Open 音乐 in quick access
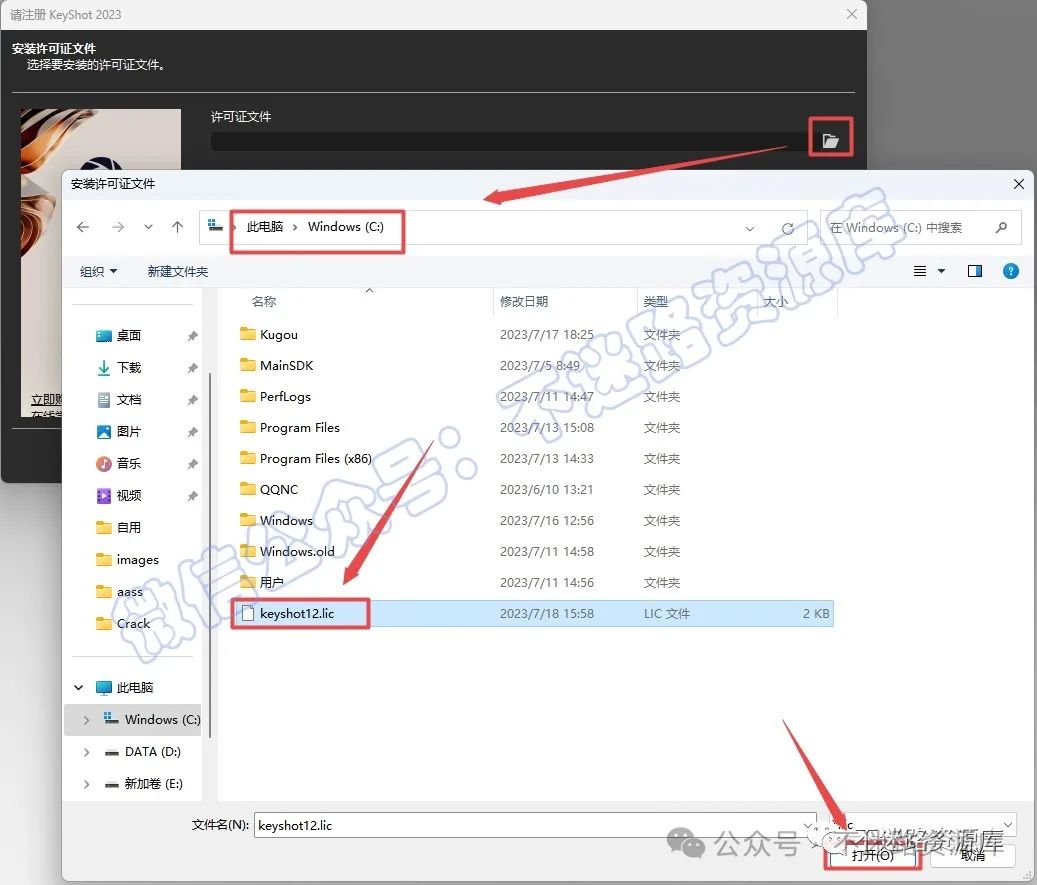This screenshot has width=1037, height=885. point(128,464)
